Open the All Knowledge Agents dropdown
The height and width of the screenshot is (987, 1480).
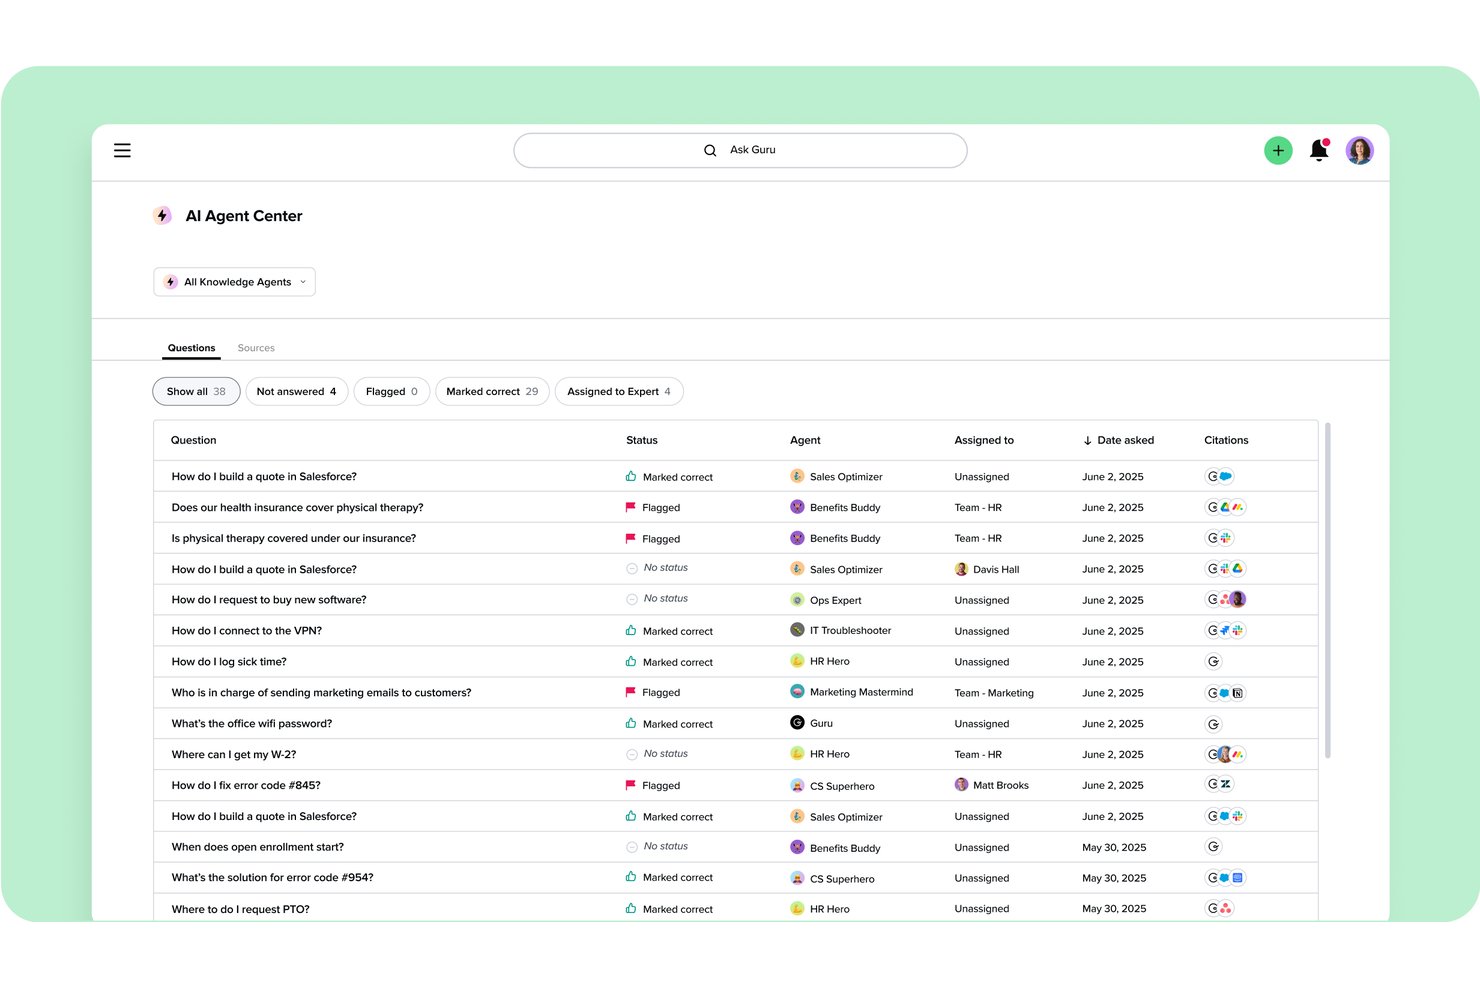[234, 282]
